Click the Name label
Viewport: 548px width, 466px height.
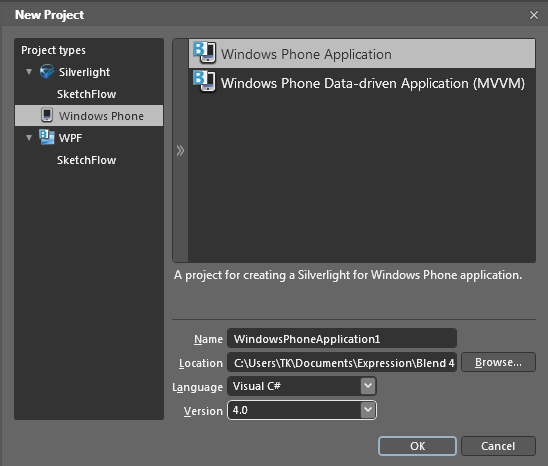click(208, 339)
